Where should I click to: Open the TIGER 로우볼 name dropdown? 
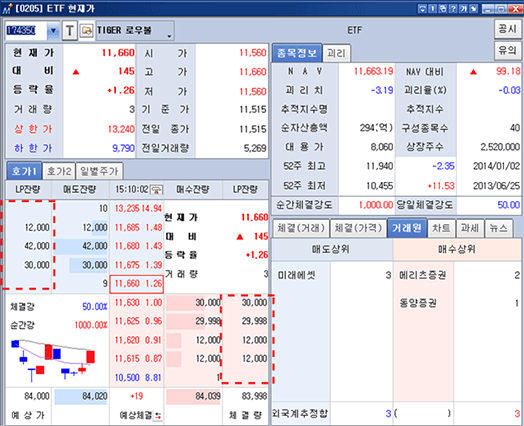[135, 31]
